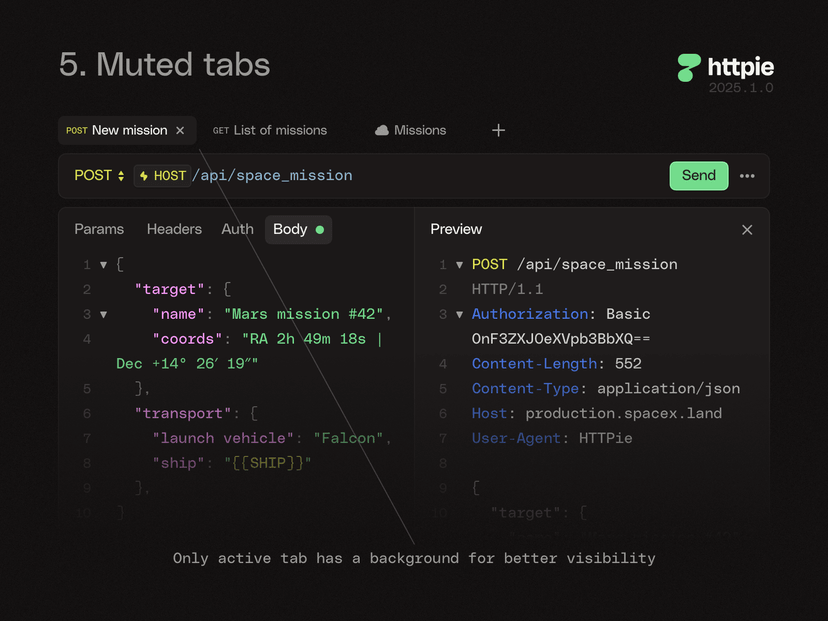Click the HOST chip in the address bar
This screenshot has width=828, height=621.
point(162,176)
